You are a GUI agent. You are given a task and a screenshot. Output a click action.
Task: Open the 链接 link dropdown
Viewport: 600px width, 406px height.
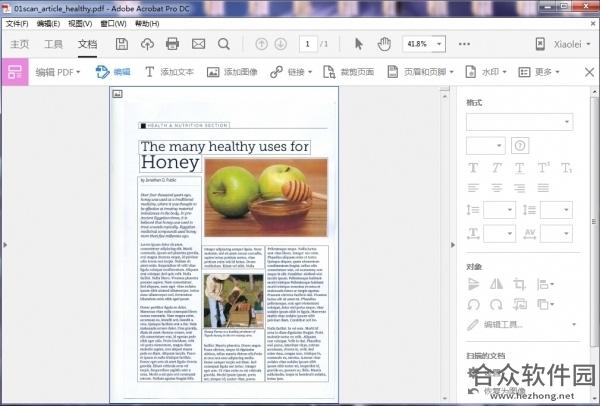(x=291, y=72)
